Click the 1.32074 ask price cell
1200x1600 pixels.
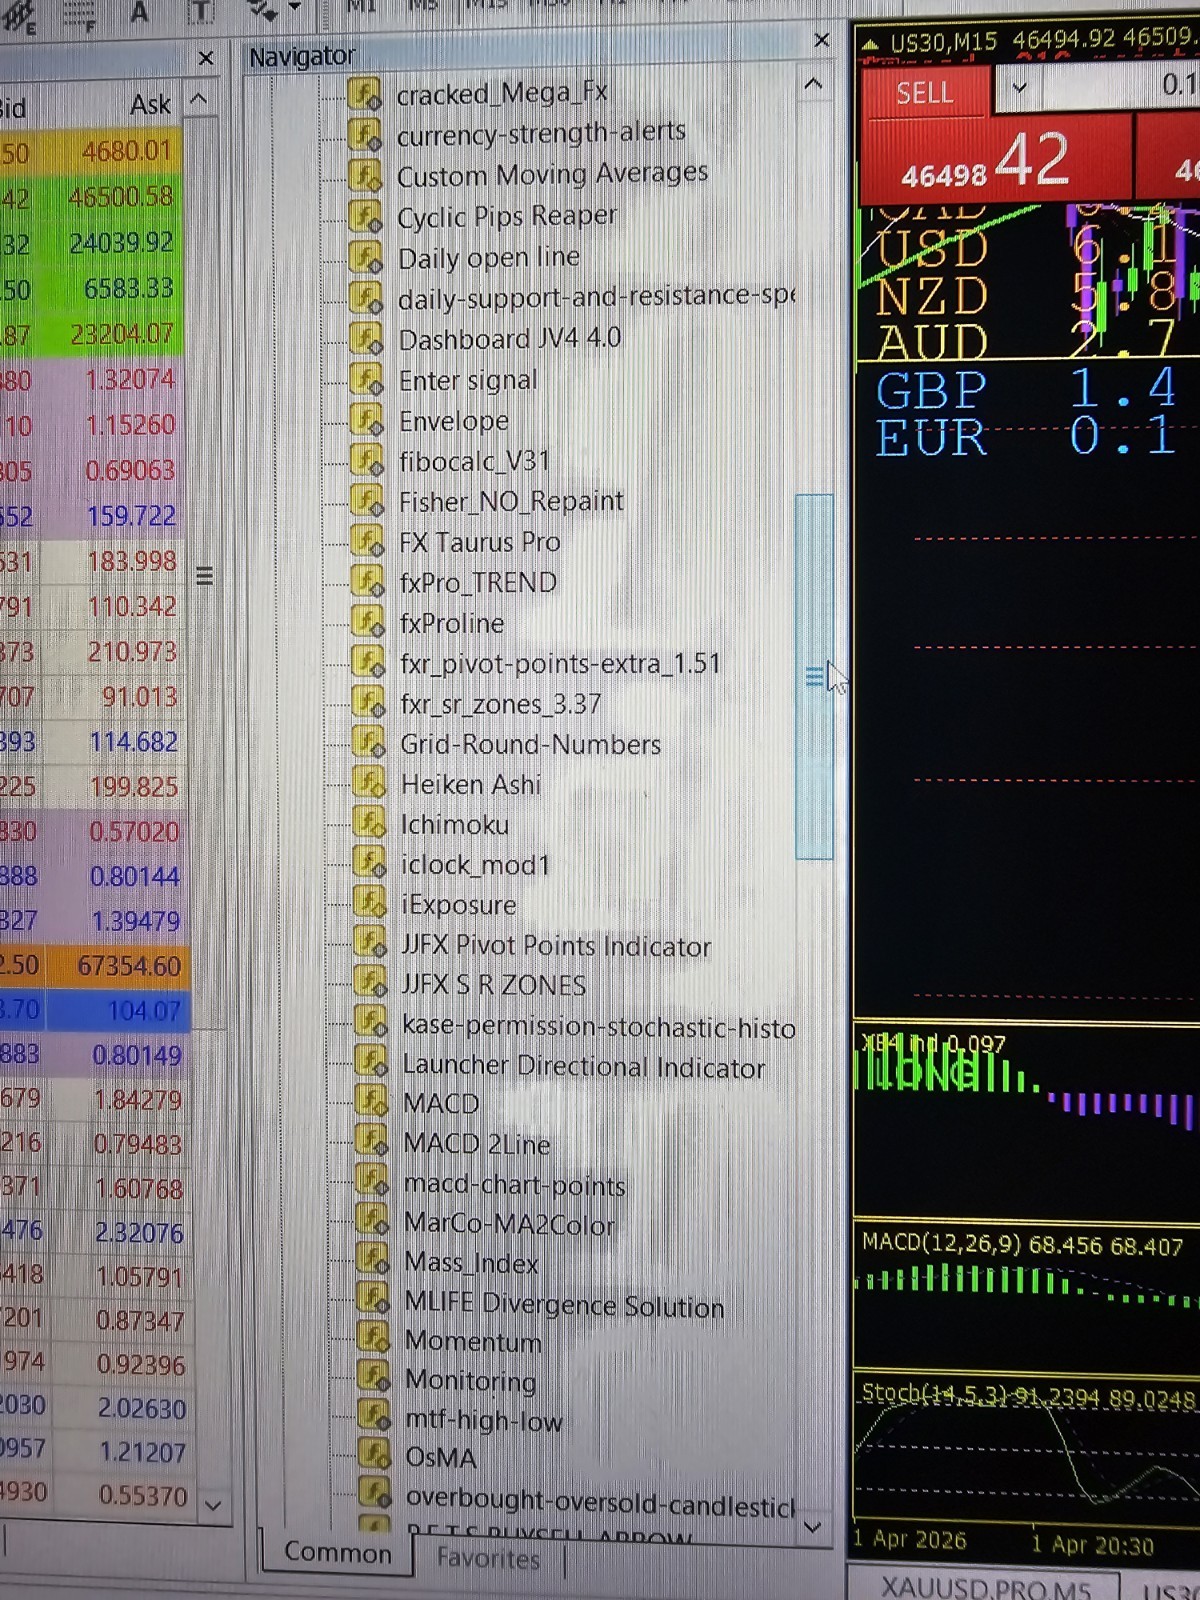tap(130, 379)
